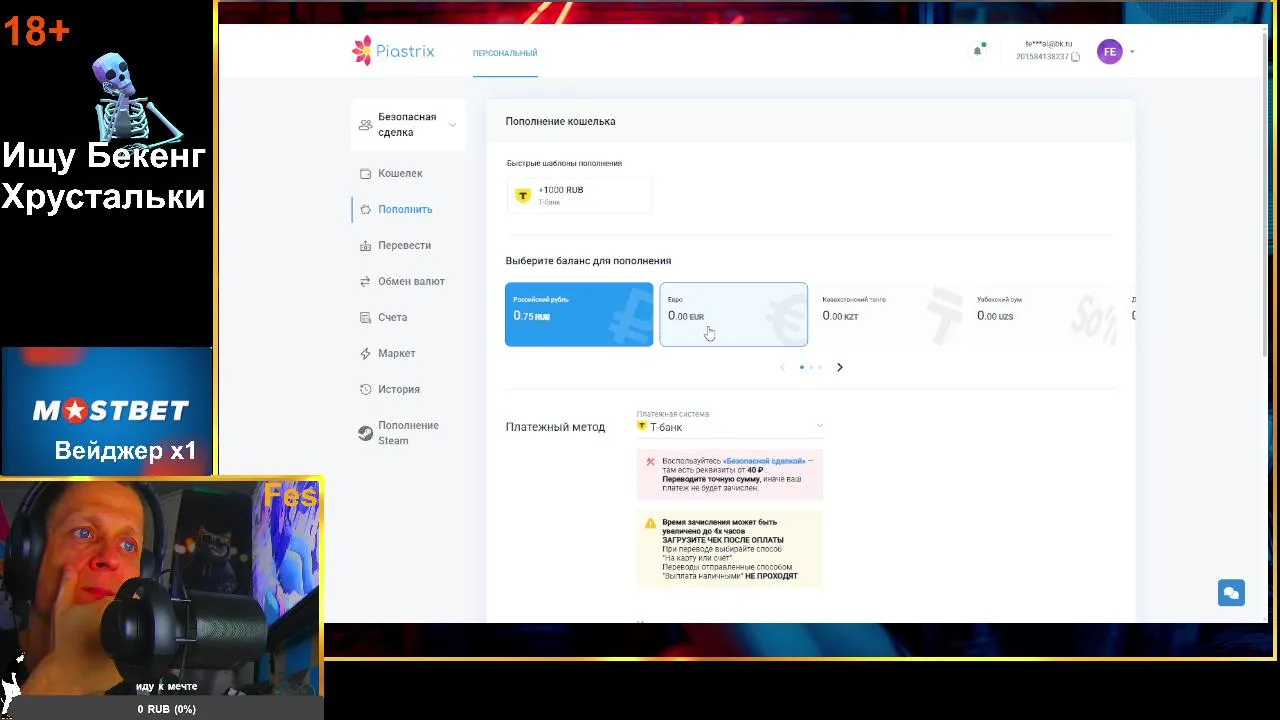Viewport: 1280px width, 720px height.
Task: Click the Mostbet banner in stream overlay
Action: (x=107, y=410)
